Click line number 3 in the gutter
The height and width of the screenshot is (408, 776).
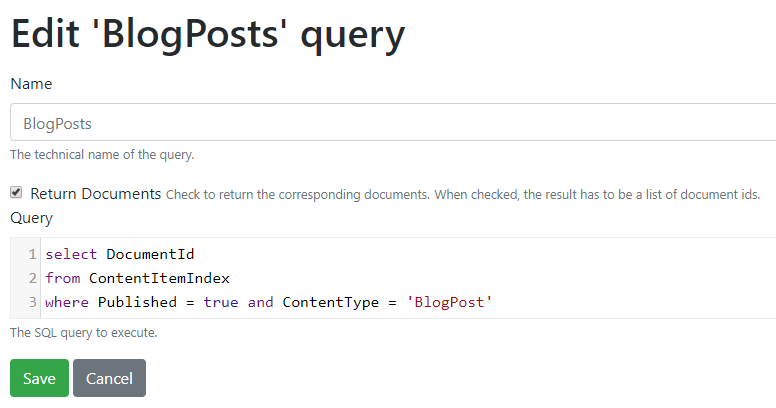point(32,302)
